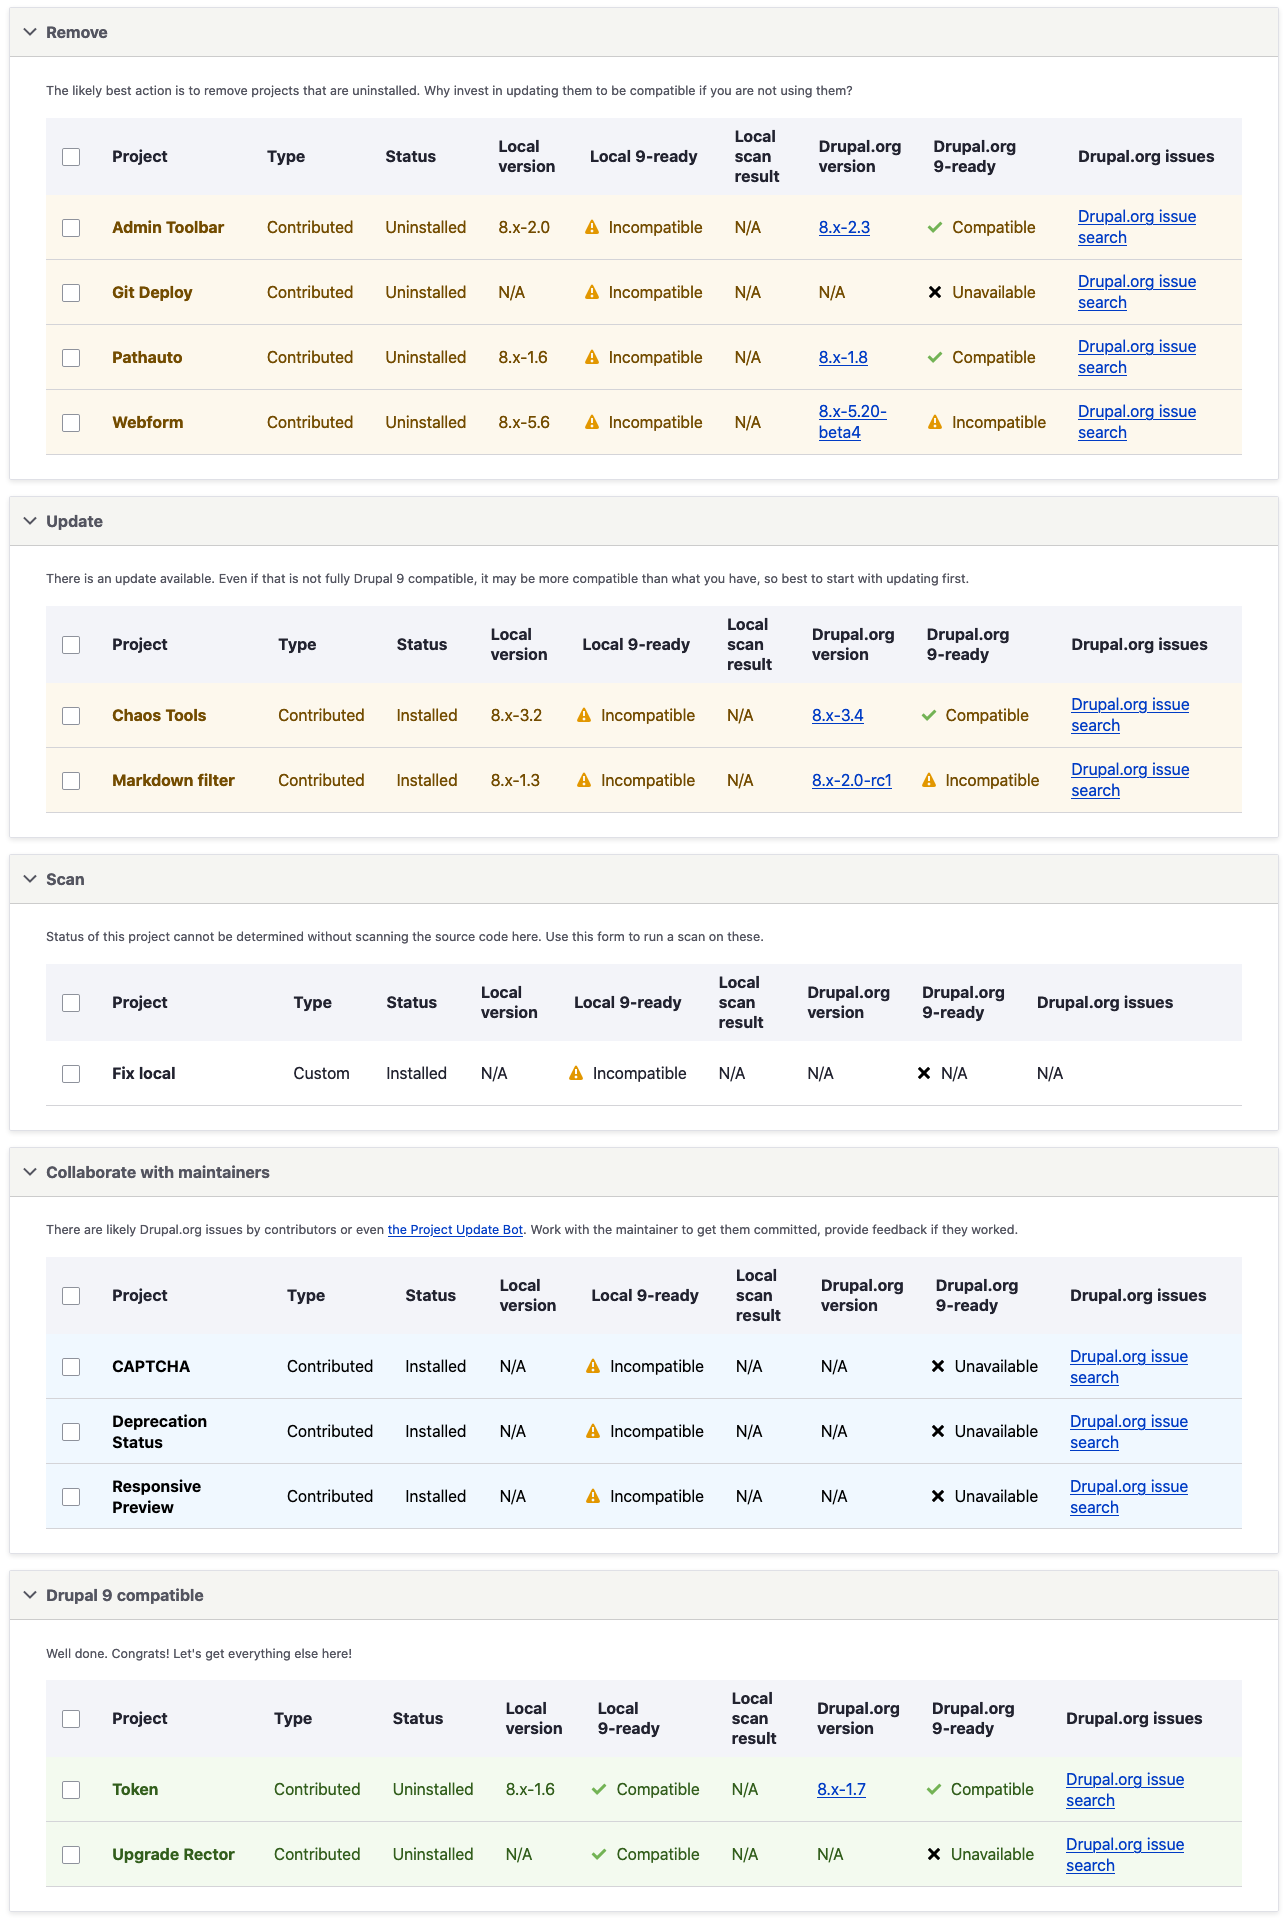Click warning icon in Deprecation Status row

click(x=593, y=1431)
